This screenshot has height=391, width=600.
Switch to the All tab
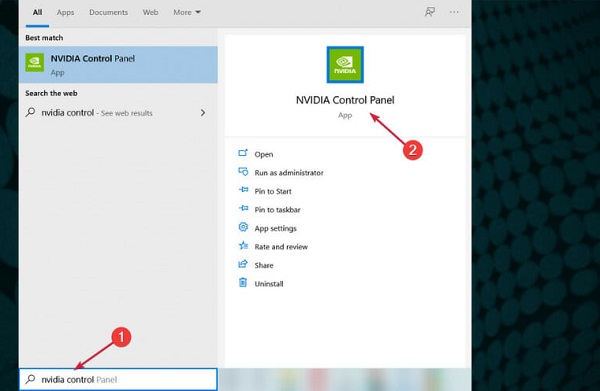pyautogui.click(x=37, y=12)
